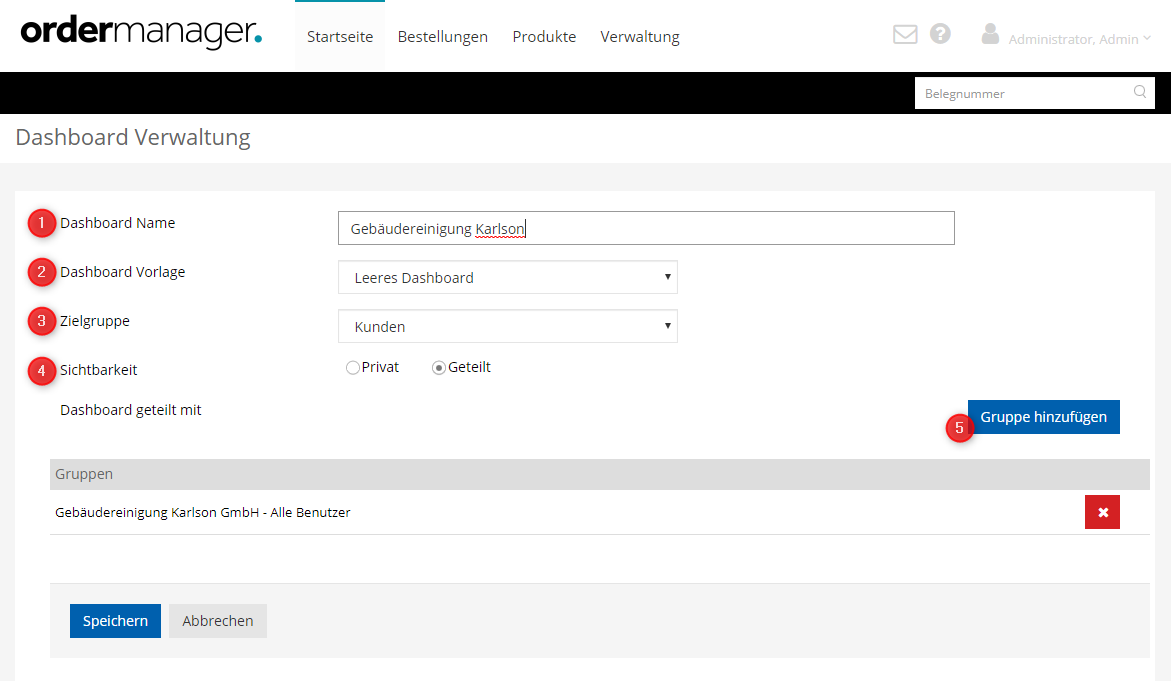Open the Dashboard Vorlage dropdown
This screenshot has width=1171, height=681.
[508, 278]
